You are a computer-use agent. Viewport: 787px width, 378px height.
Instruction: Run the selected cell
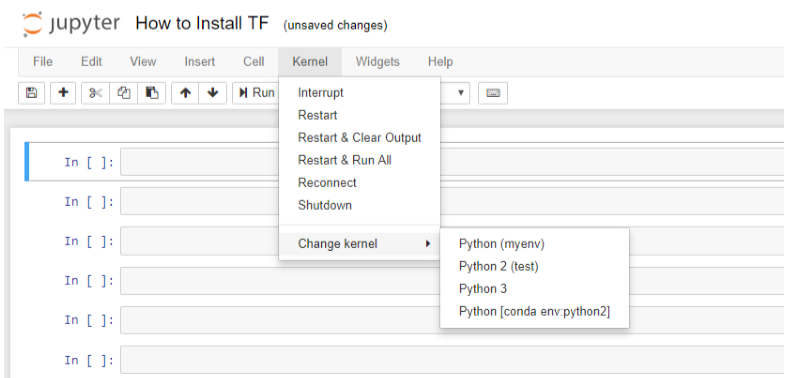coord(256,93)
